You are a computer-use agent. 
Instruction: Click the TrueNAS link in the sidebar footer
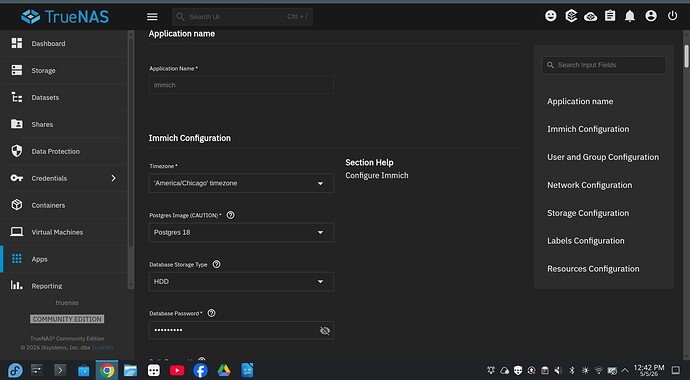(x=103, y=347)
